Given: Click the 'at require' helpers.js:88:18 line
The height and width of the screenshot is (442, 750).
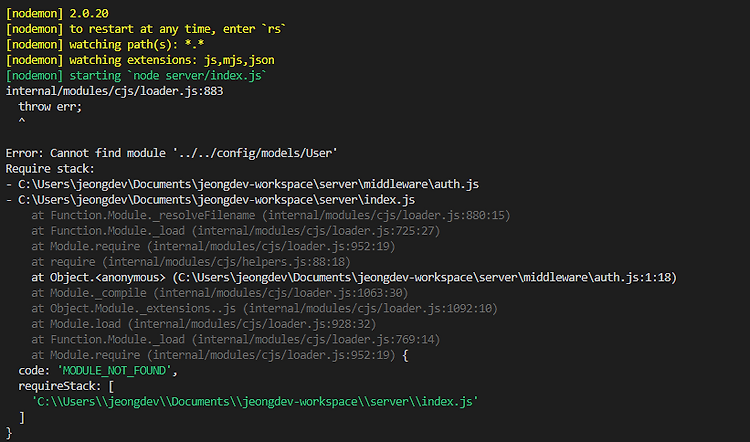Looking at the screenshot, I should click(x=191, y=262).
